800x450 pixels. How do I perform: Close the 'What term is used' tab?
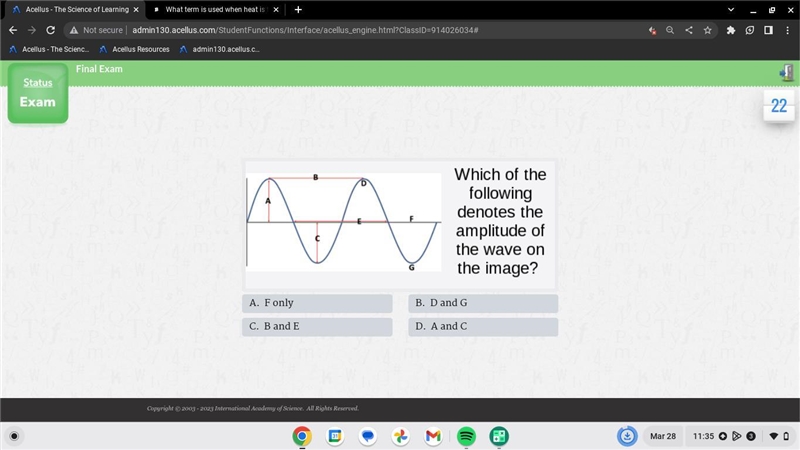pyautogui.click(x=276, y=10)
